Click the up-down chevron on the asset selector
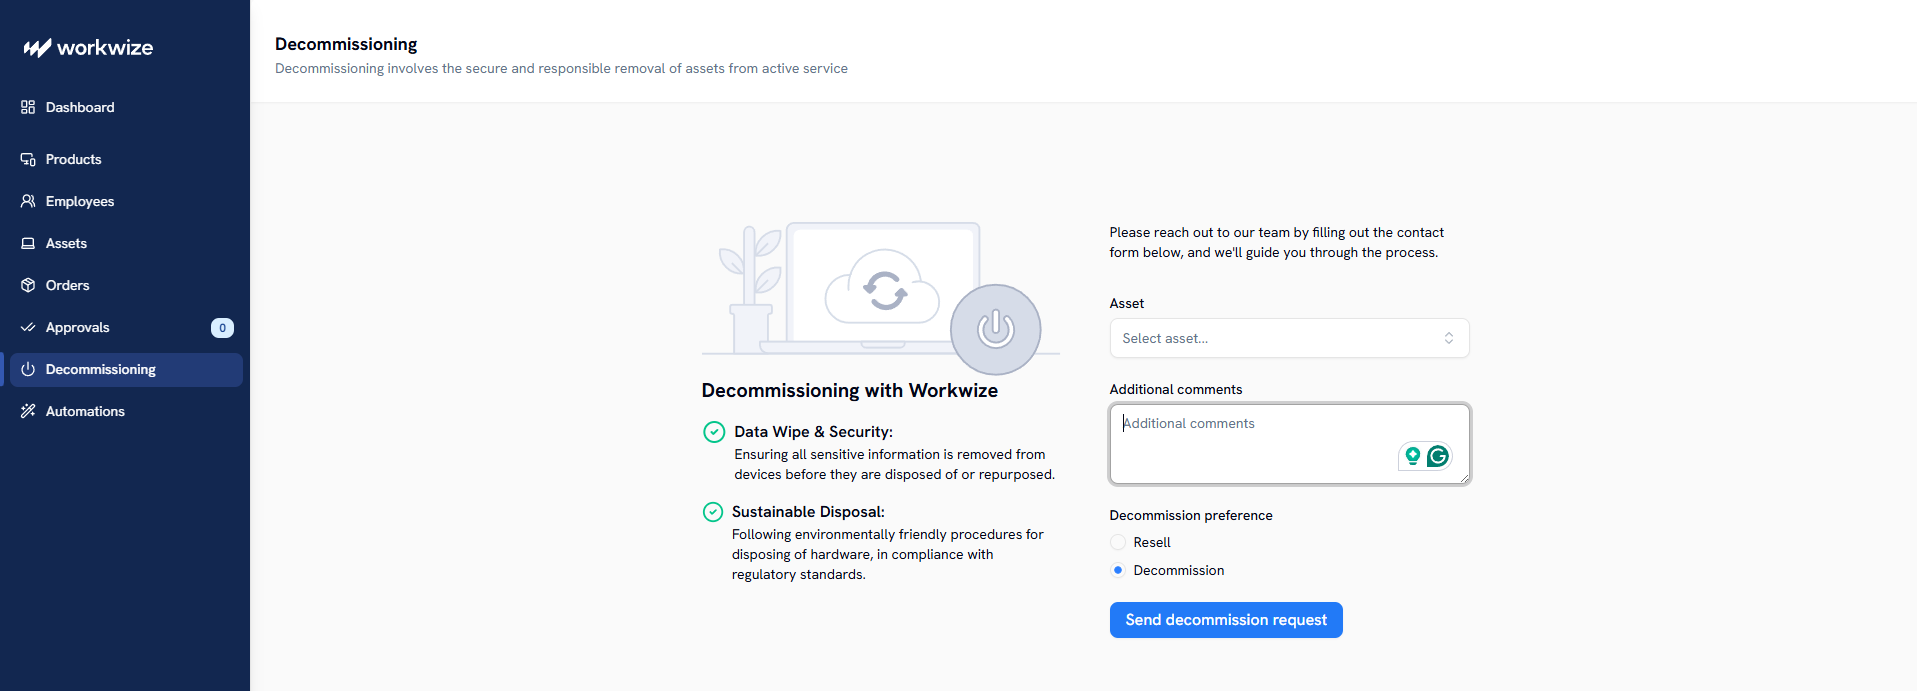 tap(1448, 338)
